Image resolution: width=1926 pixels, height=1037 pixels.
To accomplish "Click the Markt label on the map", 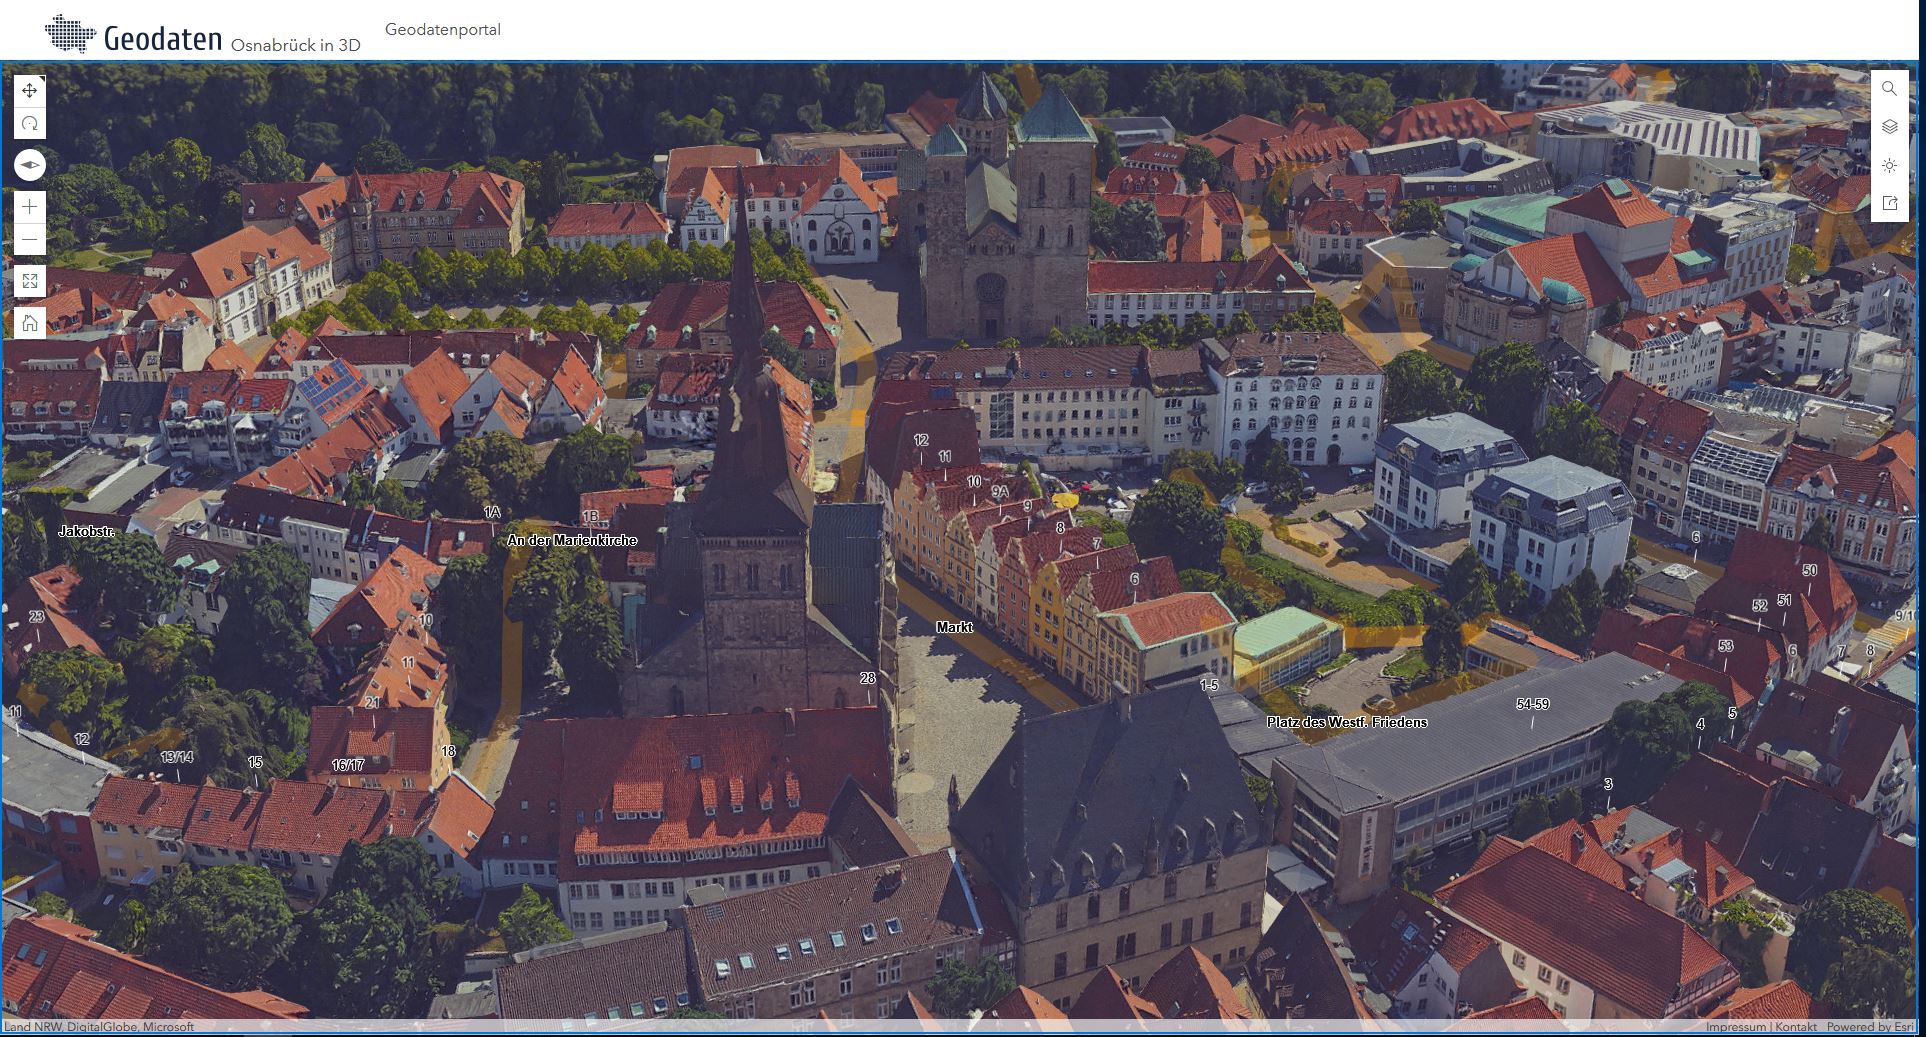I will (954, 627).
